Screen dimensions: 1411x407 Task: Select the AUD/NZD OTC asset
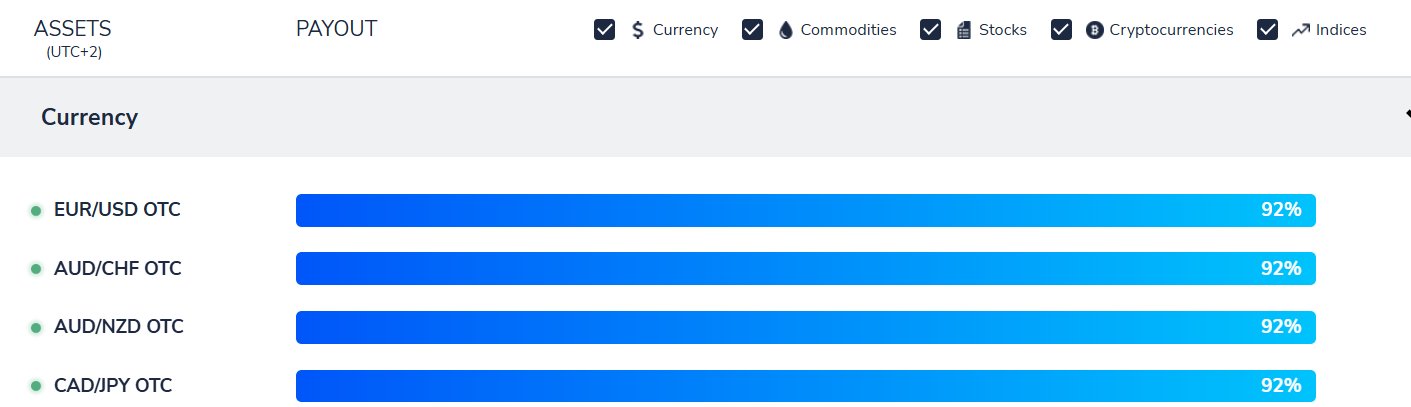coord(118,327)
